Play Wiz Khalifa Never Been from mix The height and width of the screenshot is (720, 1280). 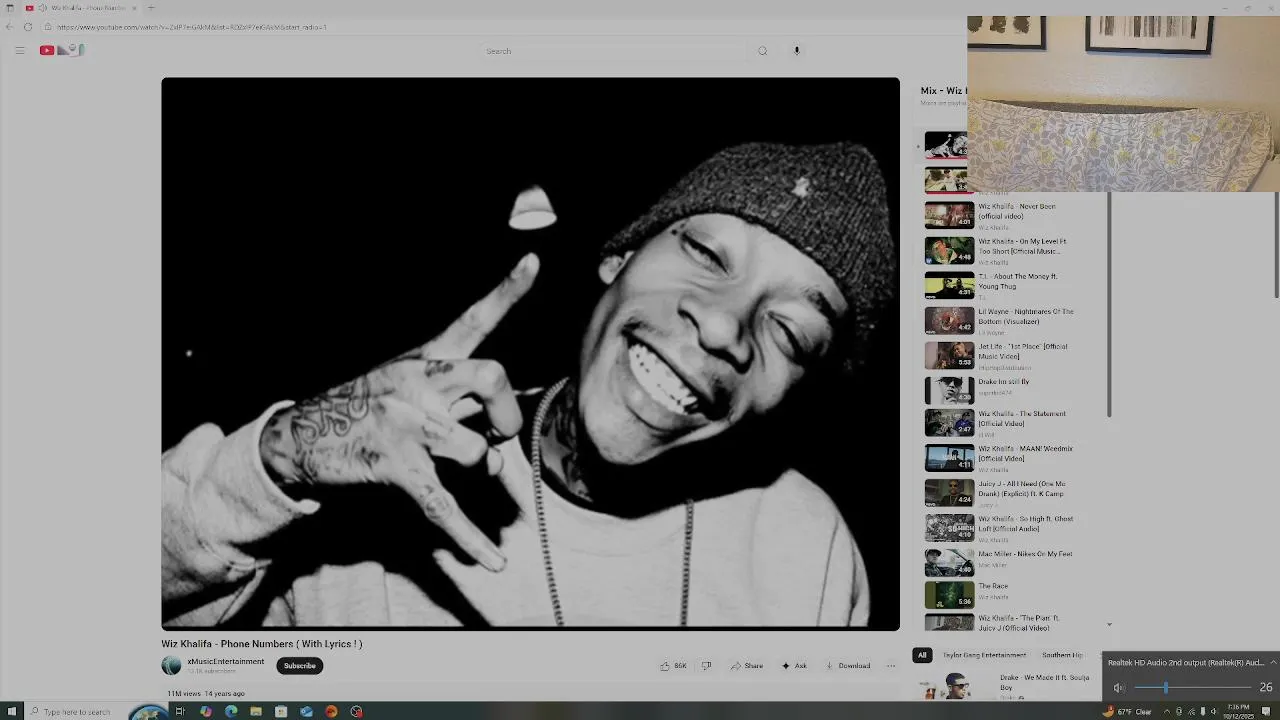pyautogui.click(x=949, y=215)
